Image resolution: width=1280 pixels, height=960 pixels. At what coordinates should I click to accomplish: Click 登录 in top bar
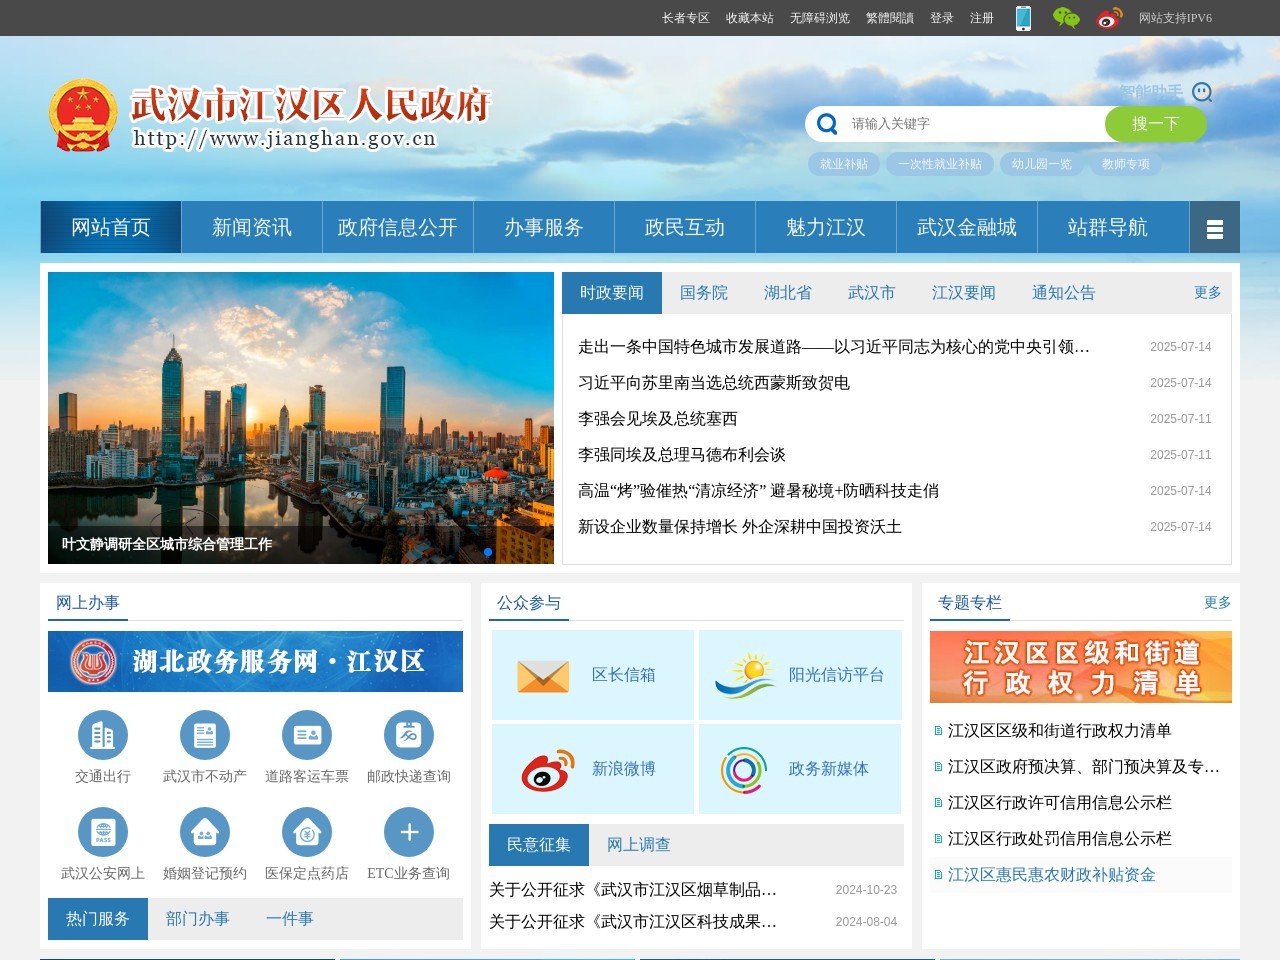[x=942, y=18]
